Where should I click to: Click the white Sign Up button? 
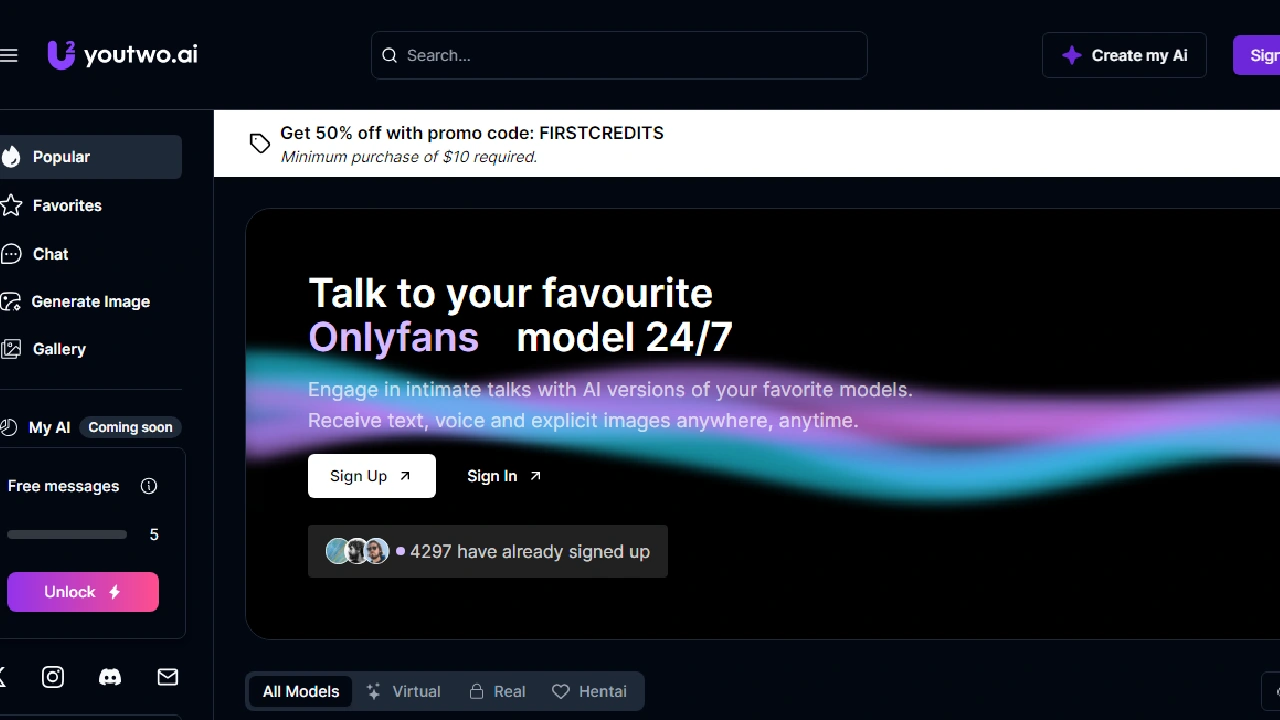[x=372, y=476]
